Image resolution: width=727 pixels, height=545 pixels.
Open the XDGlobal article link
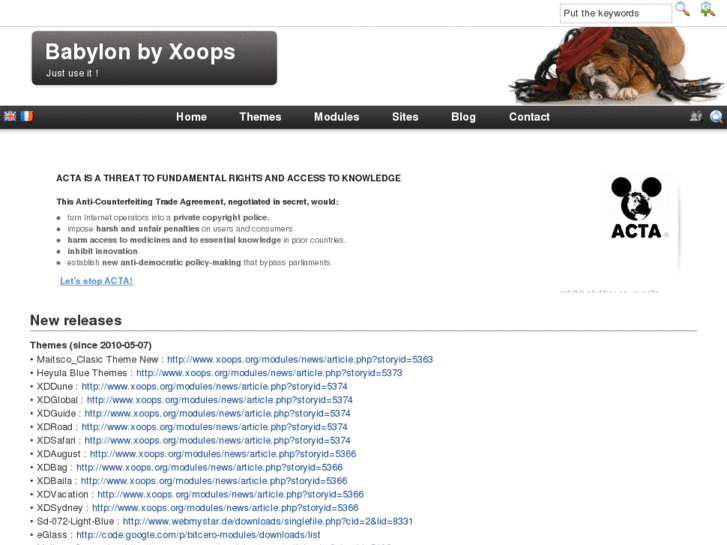[220, 400]
